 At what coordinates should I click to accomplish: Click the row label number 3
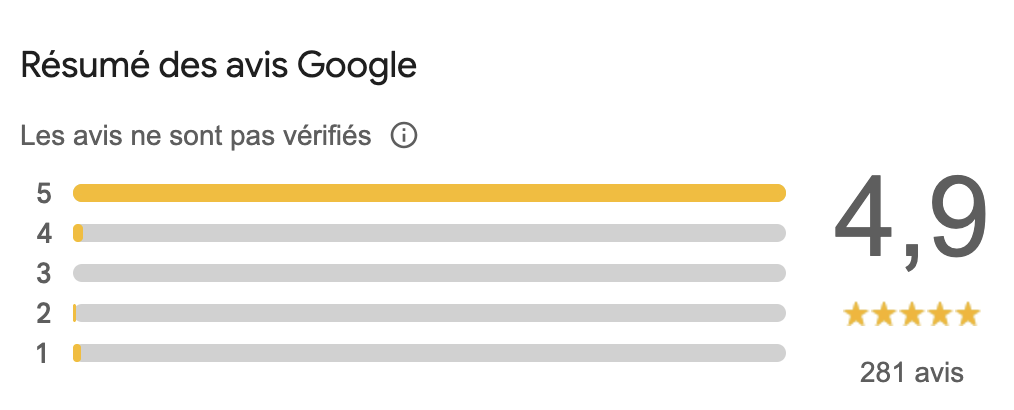(x=43, y=274)
